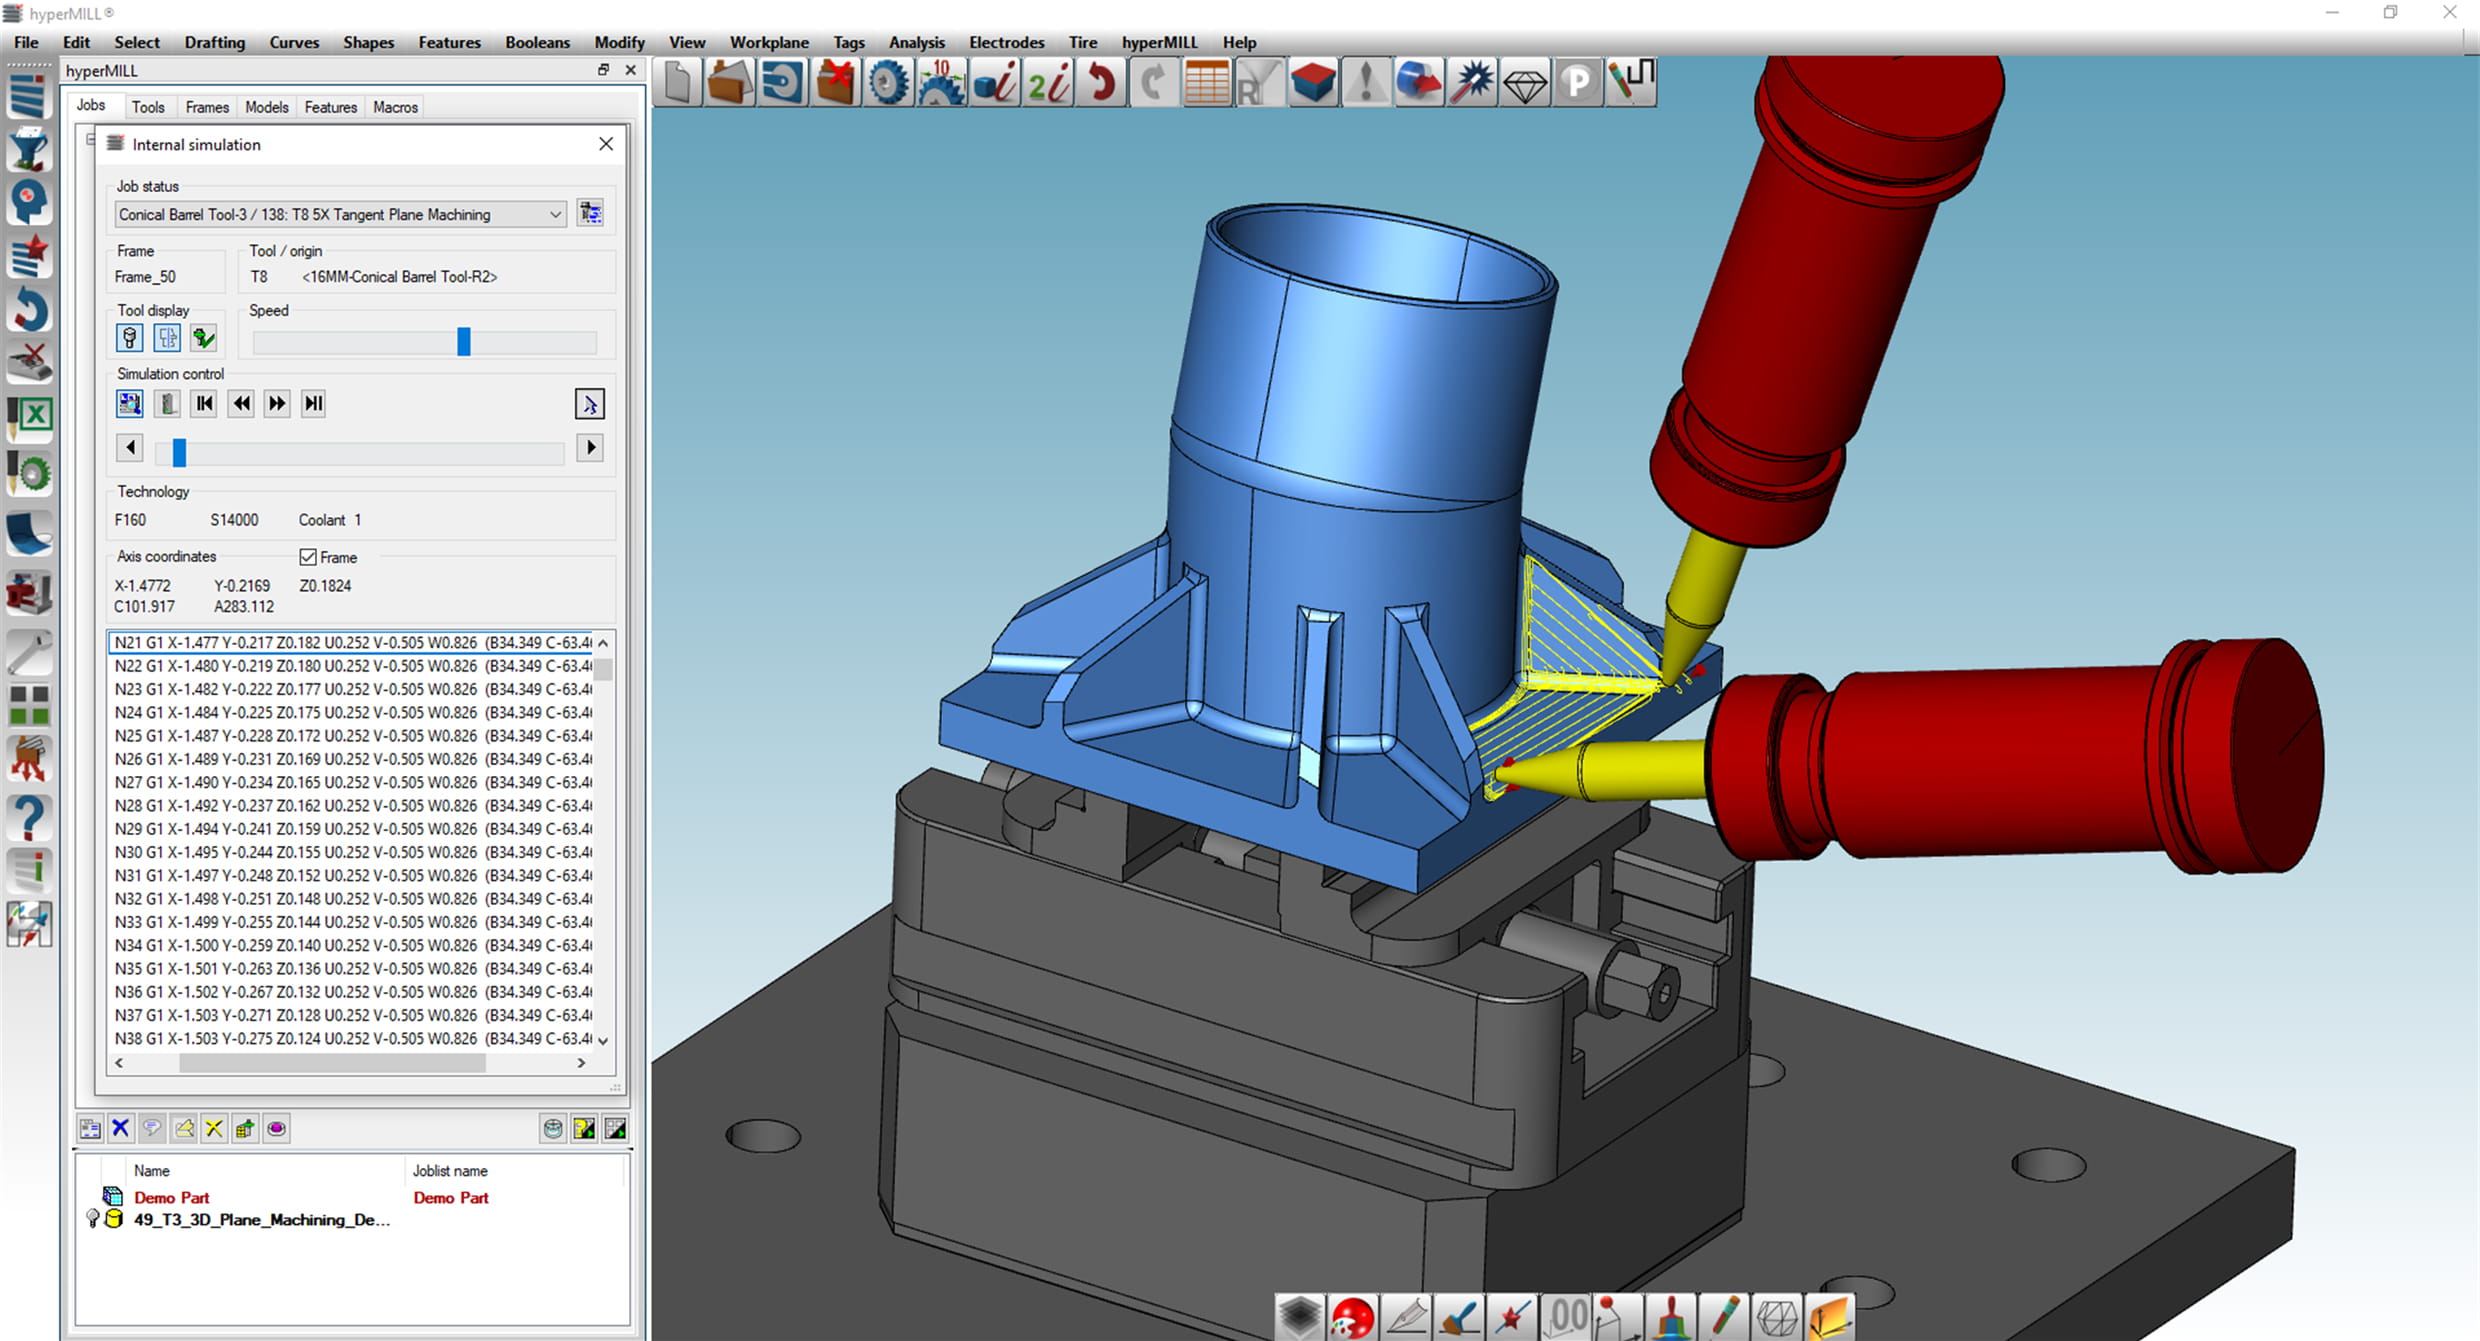Toggle the arrow mode button in Simulation control

[x=590, y=404]
